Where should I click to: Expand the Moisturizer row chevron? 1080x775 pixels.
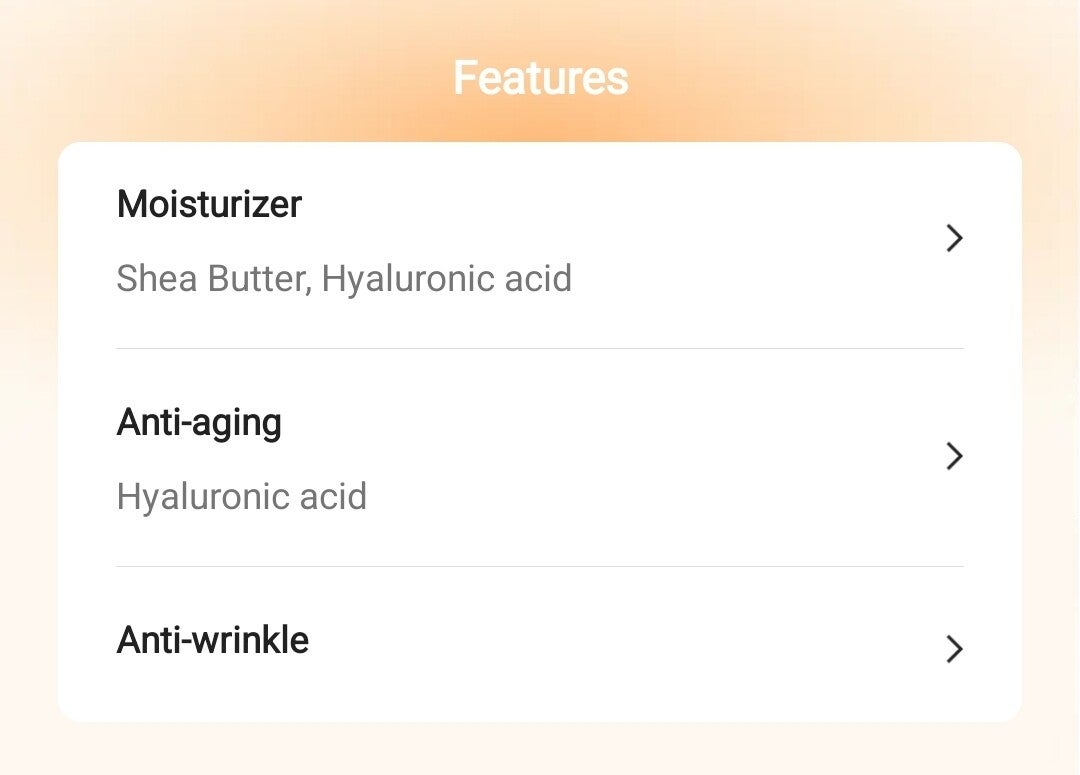pos(954,238)
